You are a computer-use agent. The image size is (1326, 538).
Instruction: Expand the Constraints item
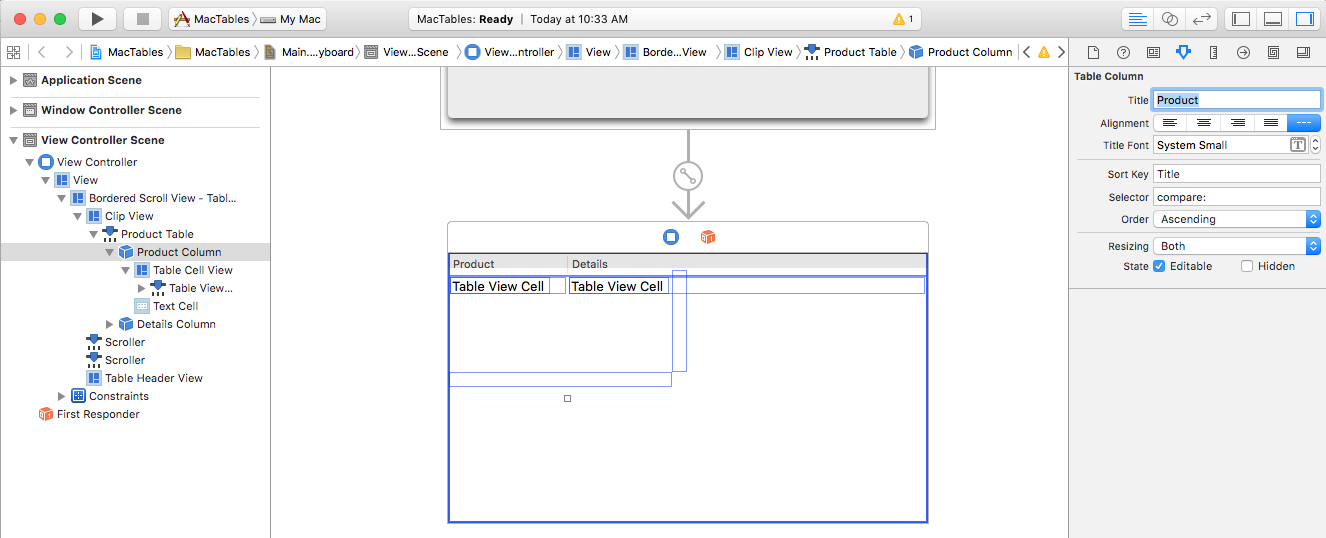[62, 396]
